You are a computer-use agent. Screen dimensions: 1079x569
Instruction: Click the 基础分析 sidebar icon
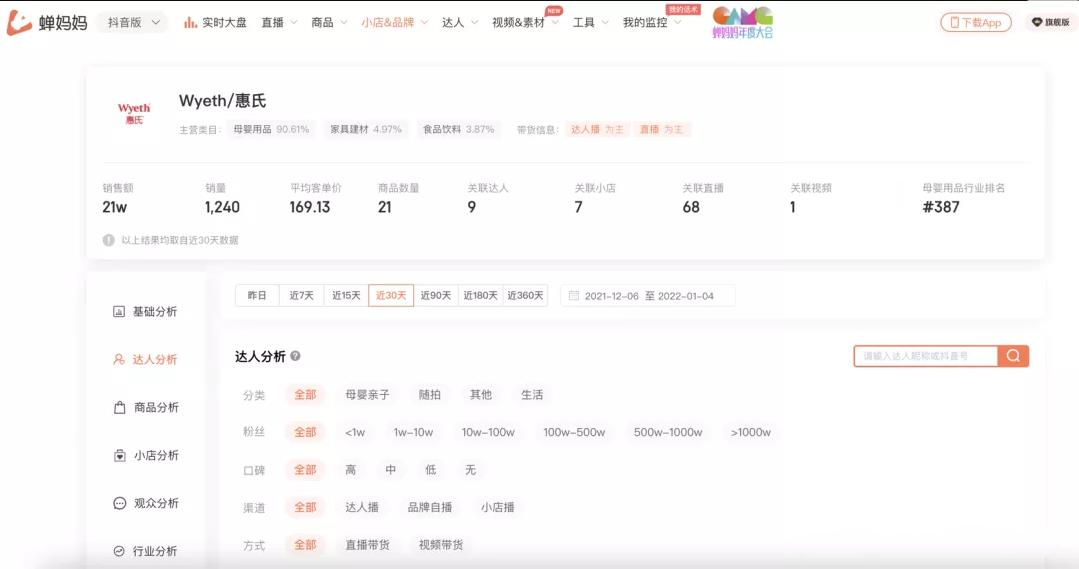pyautogui.click(x=118, y=312)
